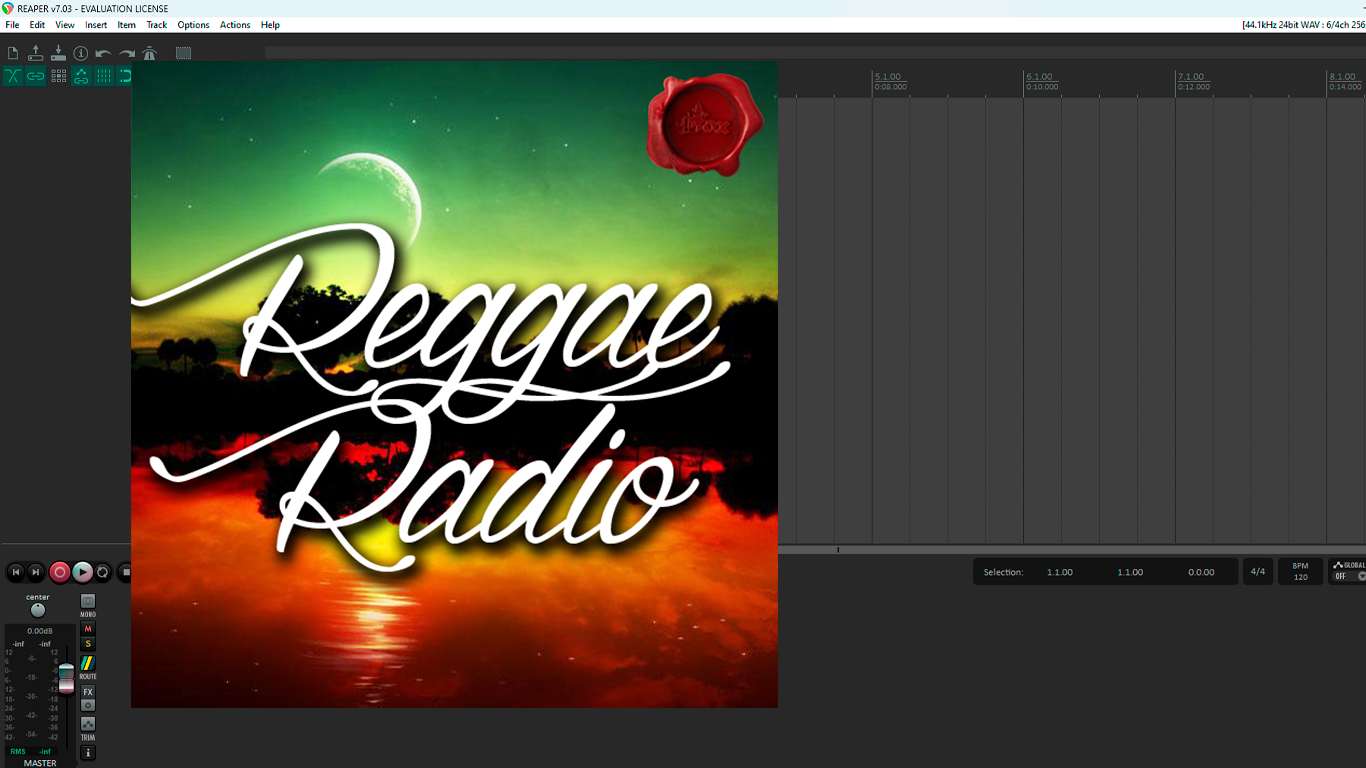Open the Insert menu
1366x768 pixels.
pyautogui.click(x=96, y=25)
